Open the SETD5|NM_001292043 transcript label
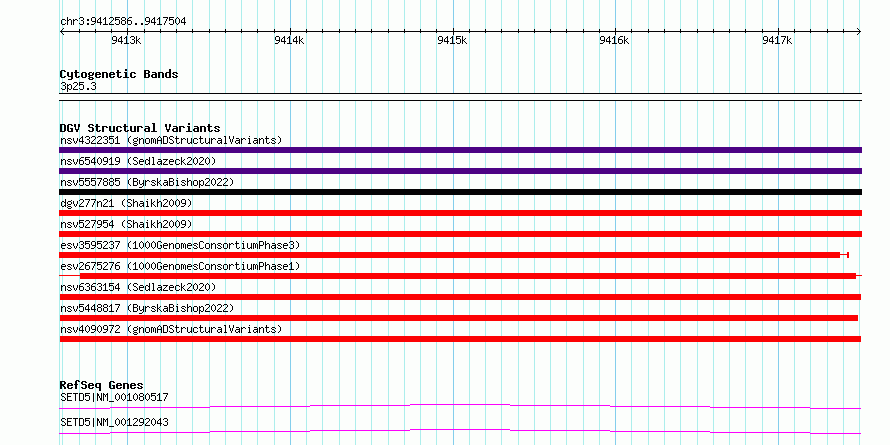890x445 pixels. (114, 422)
